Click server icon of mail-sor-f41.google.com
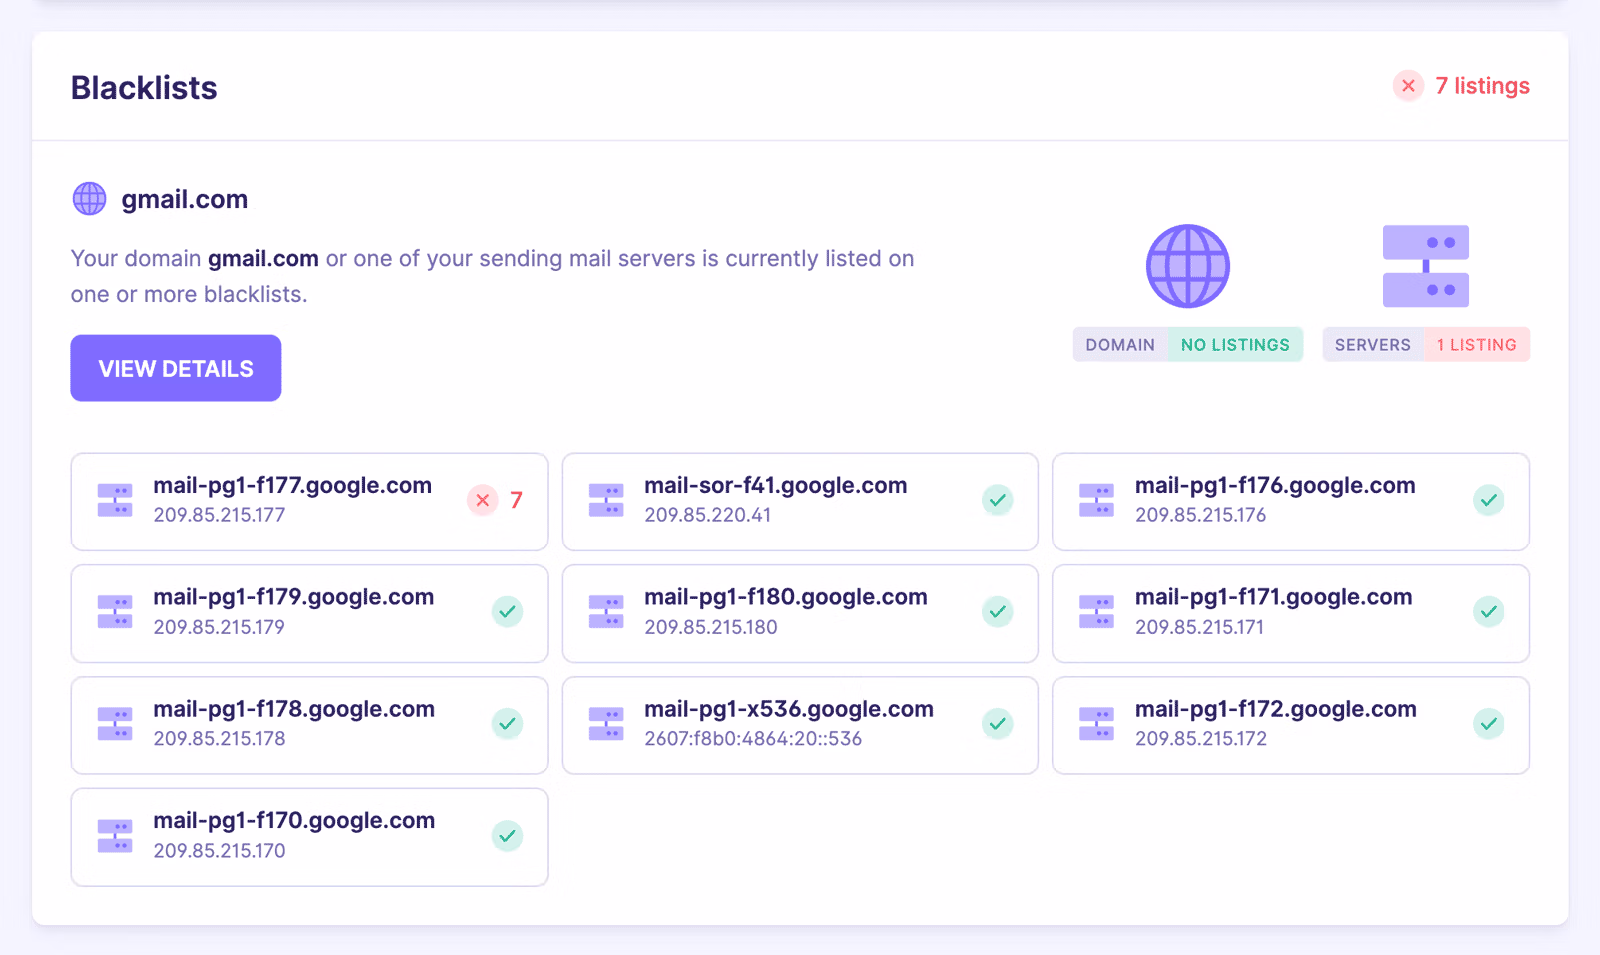Viewport: 1600px width, 955px height. click(x=606, y=500)
